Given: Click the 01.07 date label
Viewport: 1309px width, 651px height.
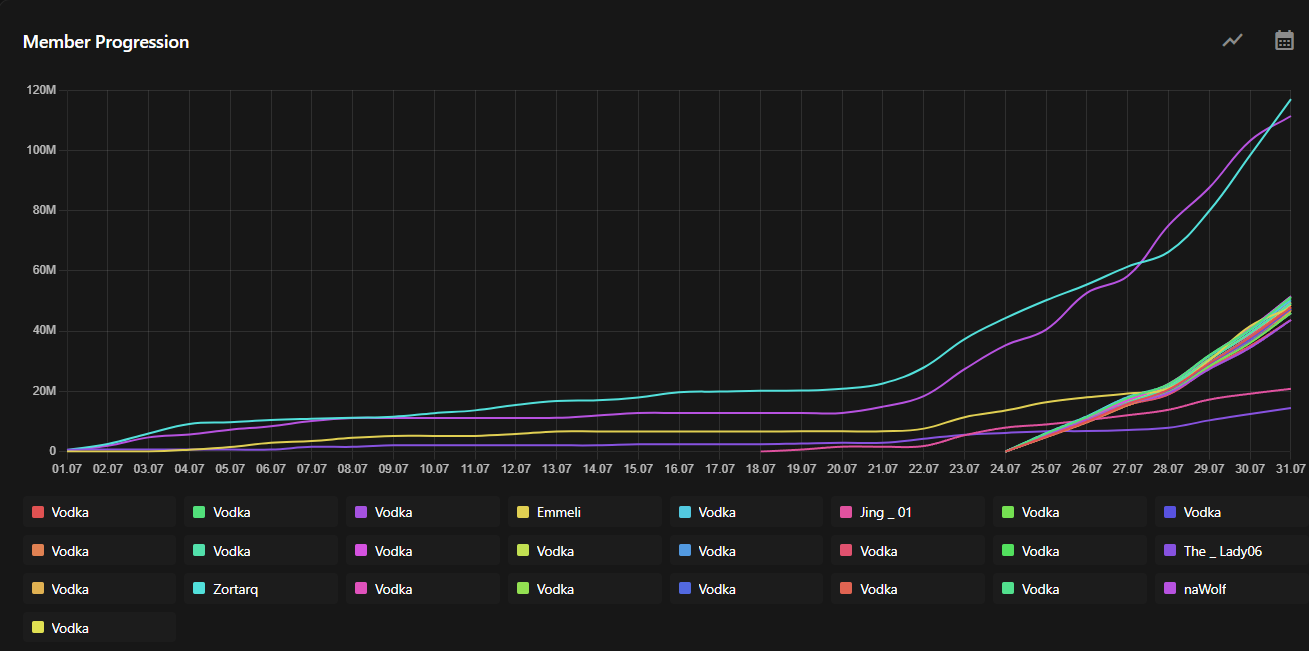Looking at the screenshot, I should point(66,468).
